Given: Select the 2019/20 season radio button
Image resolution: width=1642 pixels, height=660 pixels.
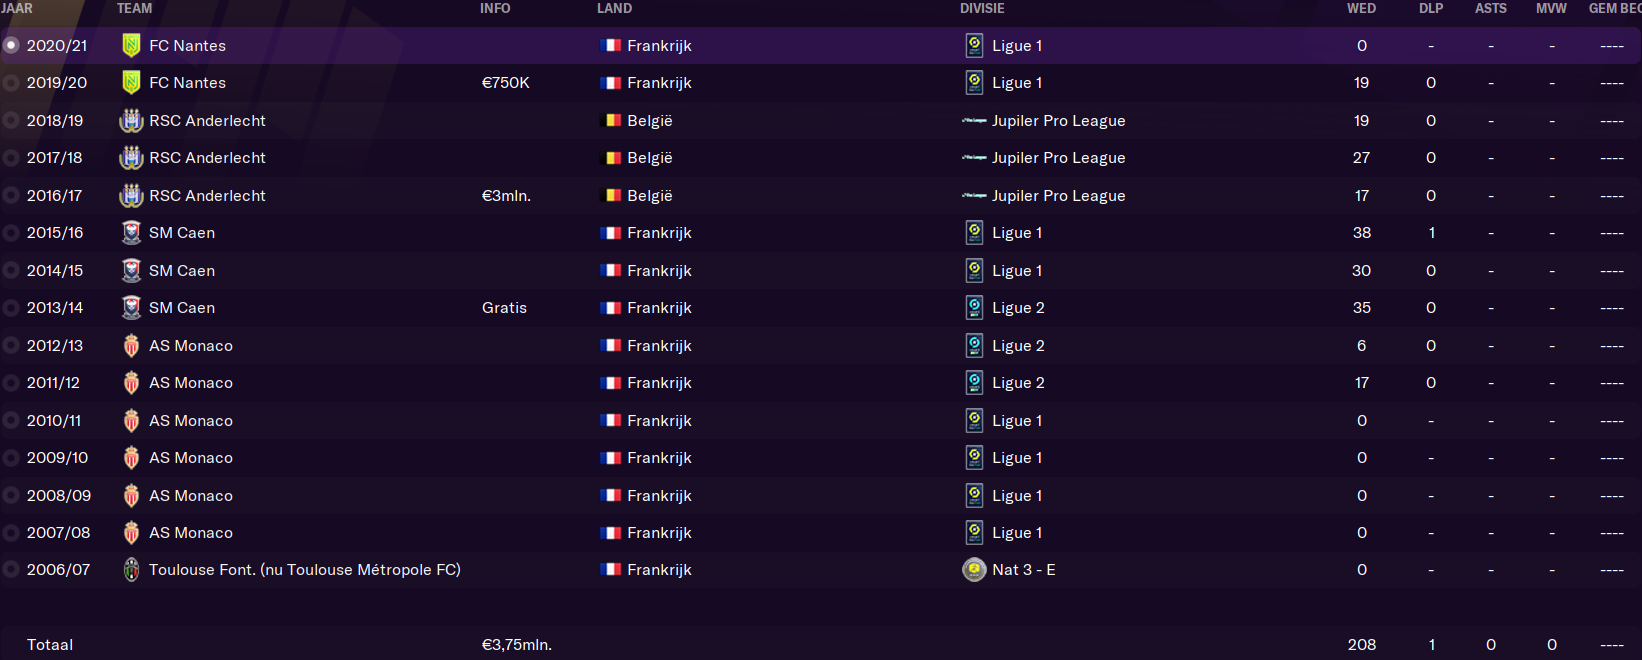Looking at the screenshot, I should (x=11, y=83).
